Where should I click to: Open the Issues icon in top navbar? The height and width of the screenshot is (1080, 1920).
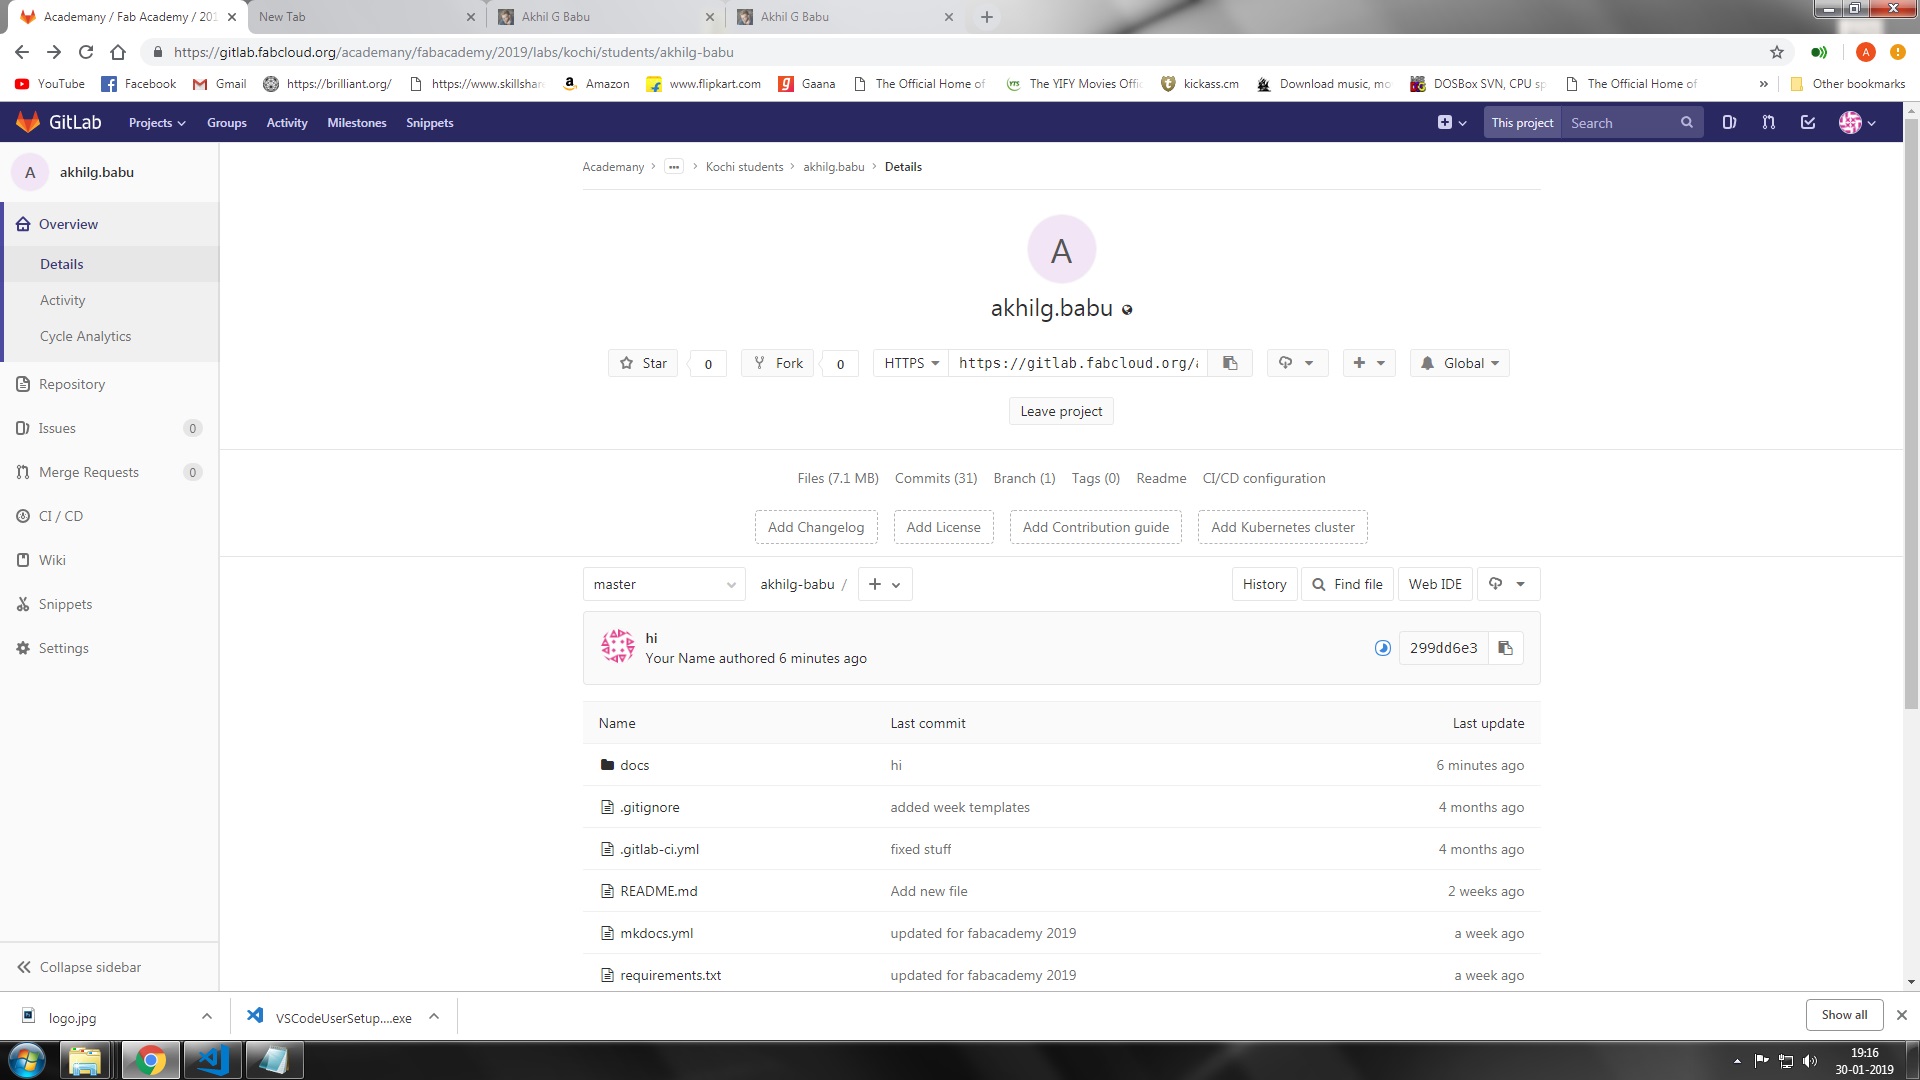coord(1729,122)
